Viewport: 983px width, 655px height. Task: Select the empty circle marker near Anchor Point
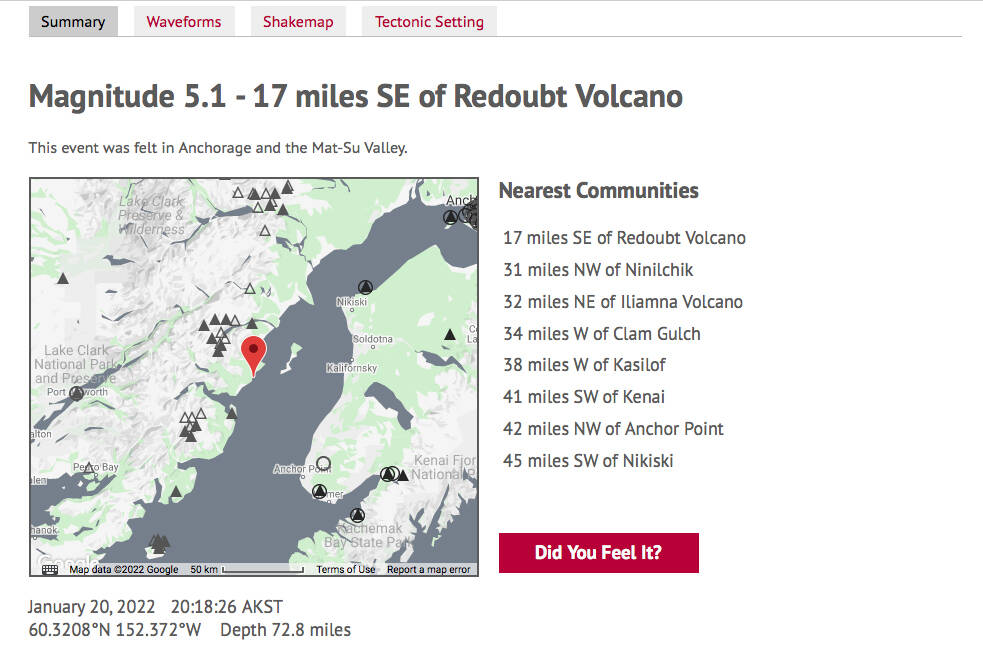pyautogui.click(x=323, y=463)
